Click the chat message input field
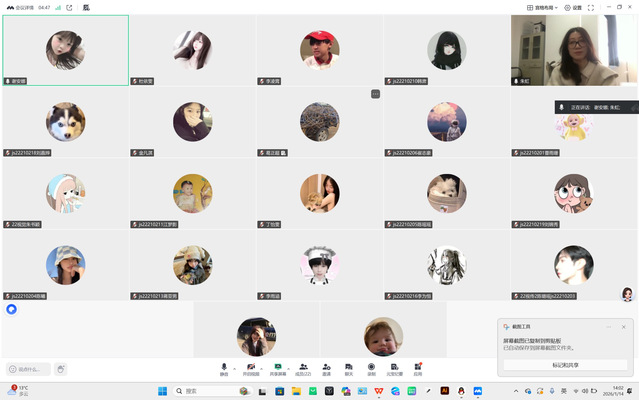This screenshot has width=639, height=400. 30,369
